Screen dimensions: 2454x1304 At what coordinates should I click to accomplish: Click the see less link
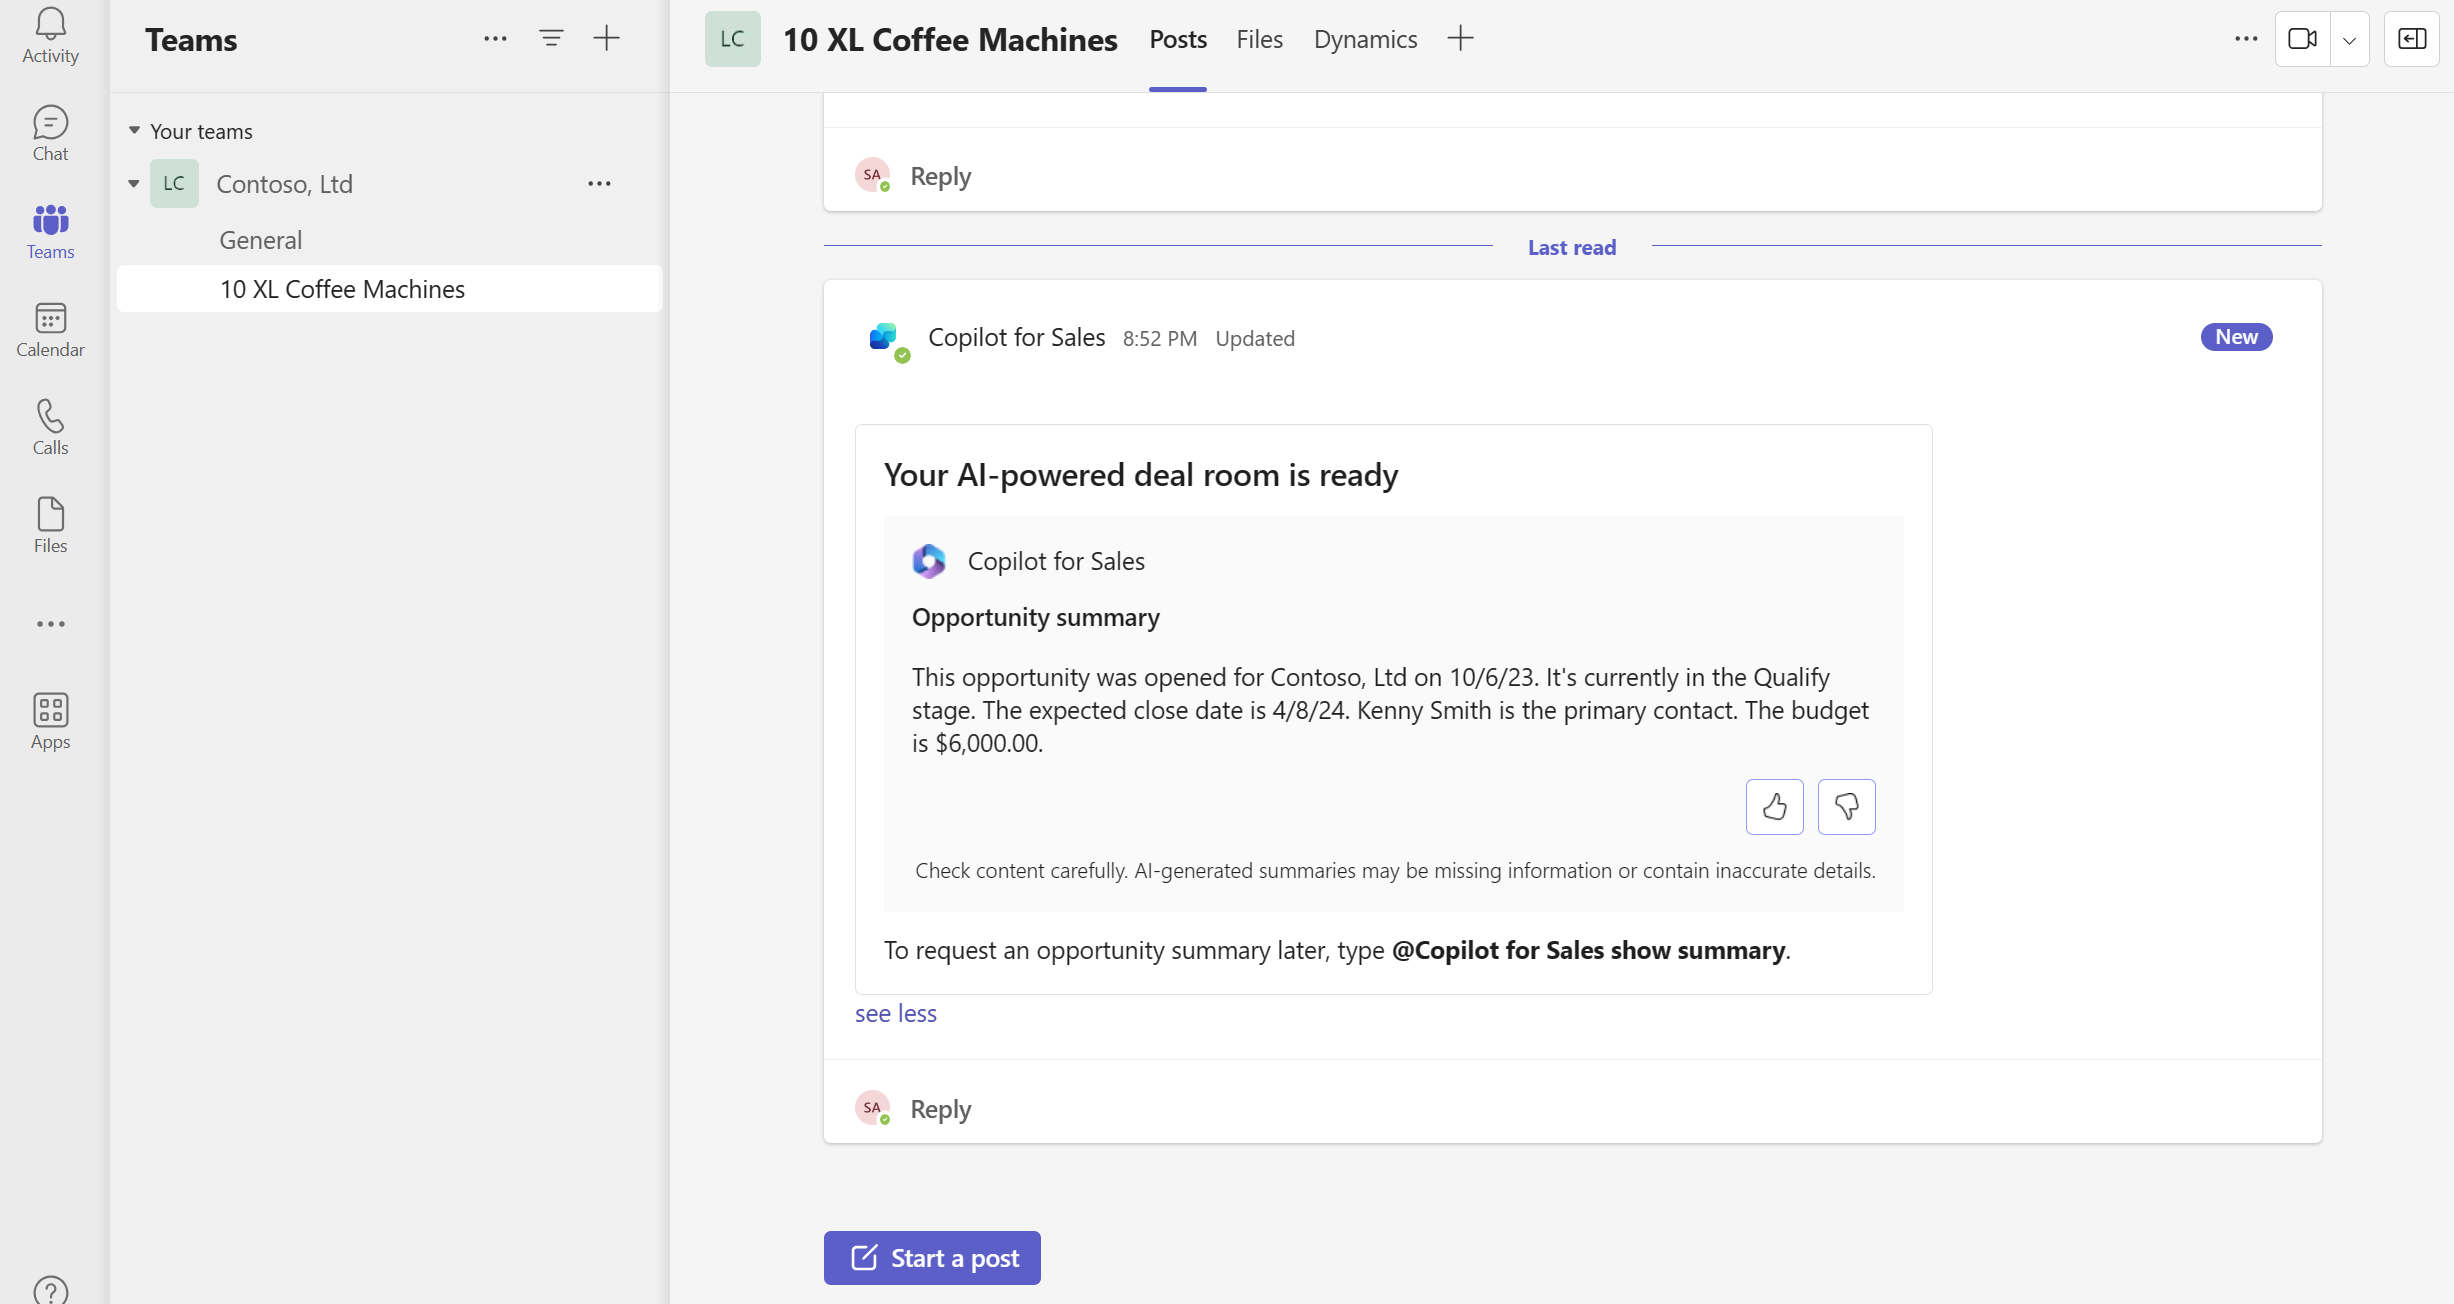(x=896, y=1012)
